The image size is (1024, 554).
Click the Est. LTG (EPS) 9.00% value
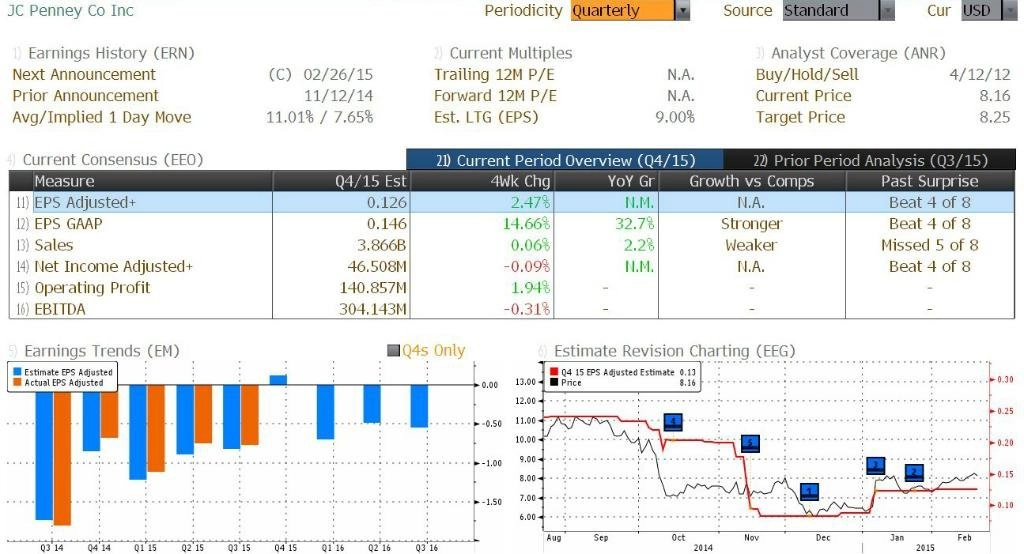[x=675, y=117]
